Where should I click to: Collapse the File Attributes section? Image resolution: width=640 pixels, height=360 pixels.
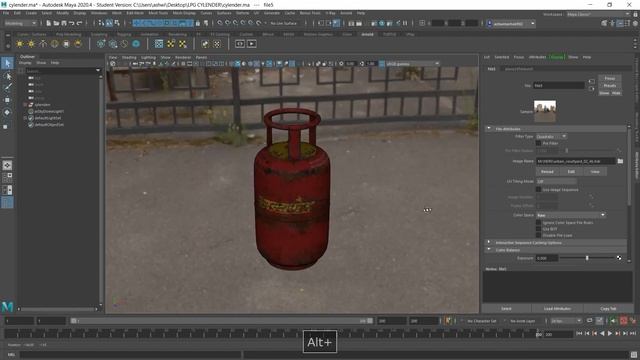tap(489, 129)
